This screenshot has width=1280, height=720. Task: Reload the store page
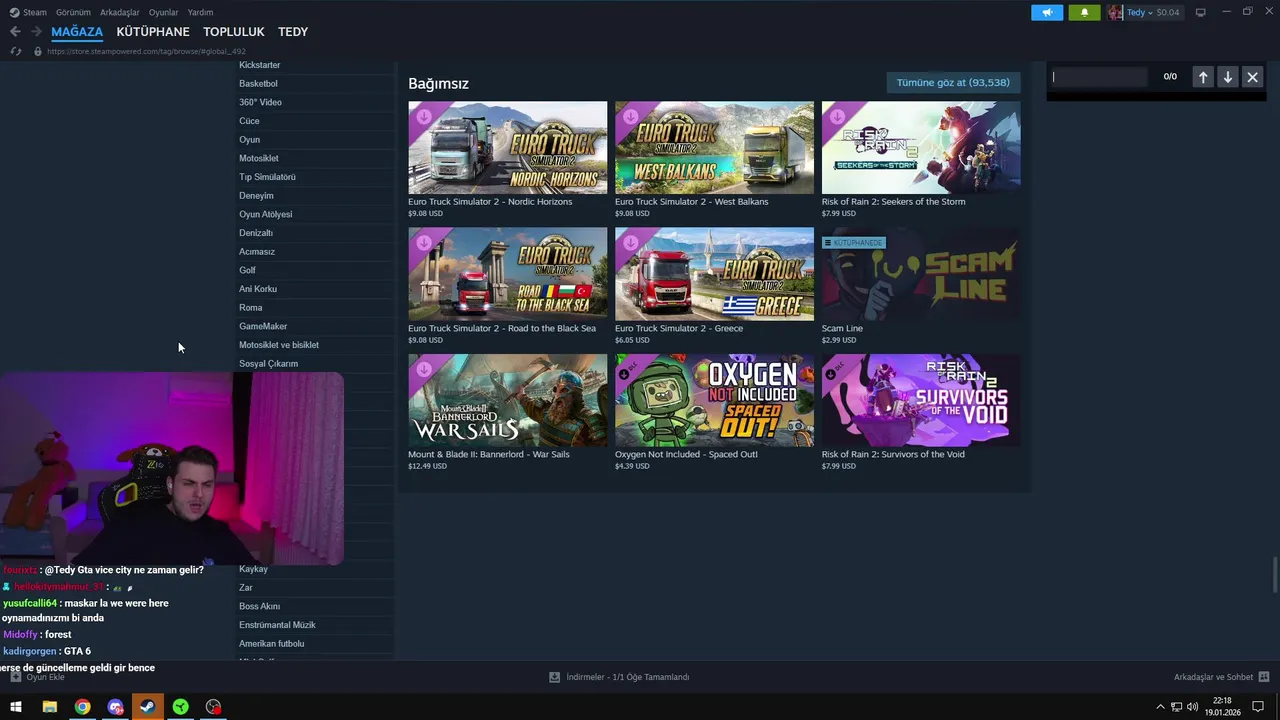click(x=16, y=51)
